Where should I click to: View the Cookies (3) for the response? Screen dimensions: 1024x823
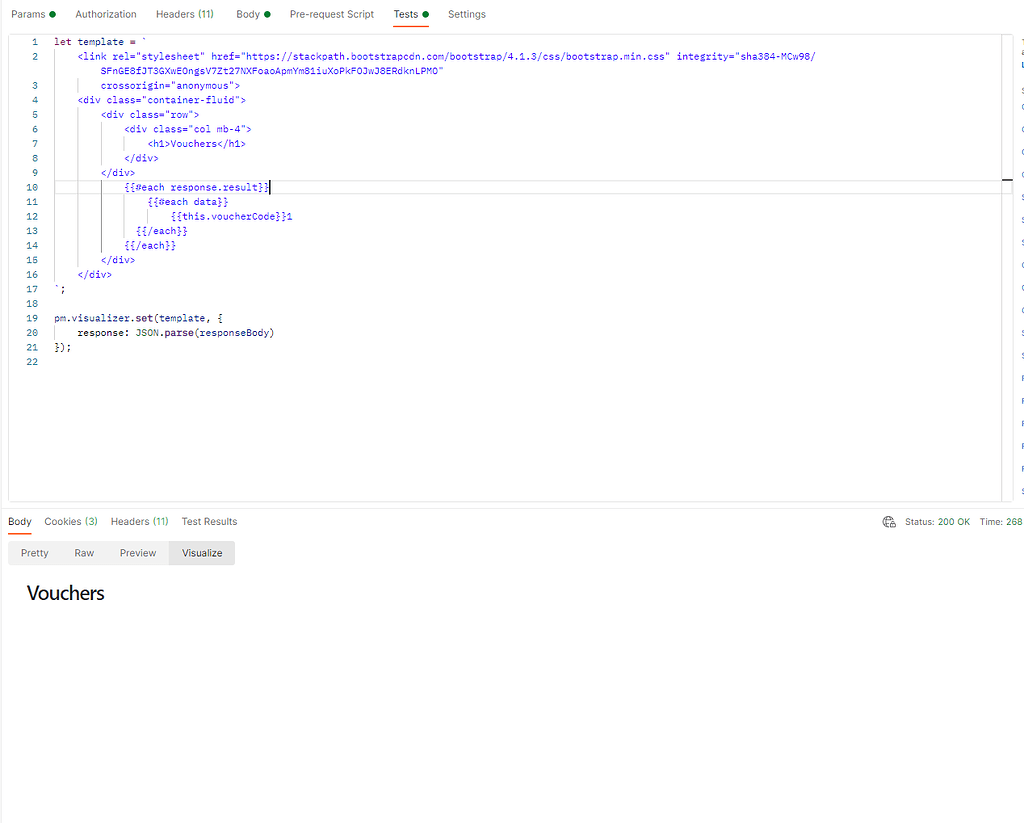[x=70, y=521]
